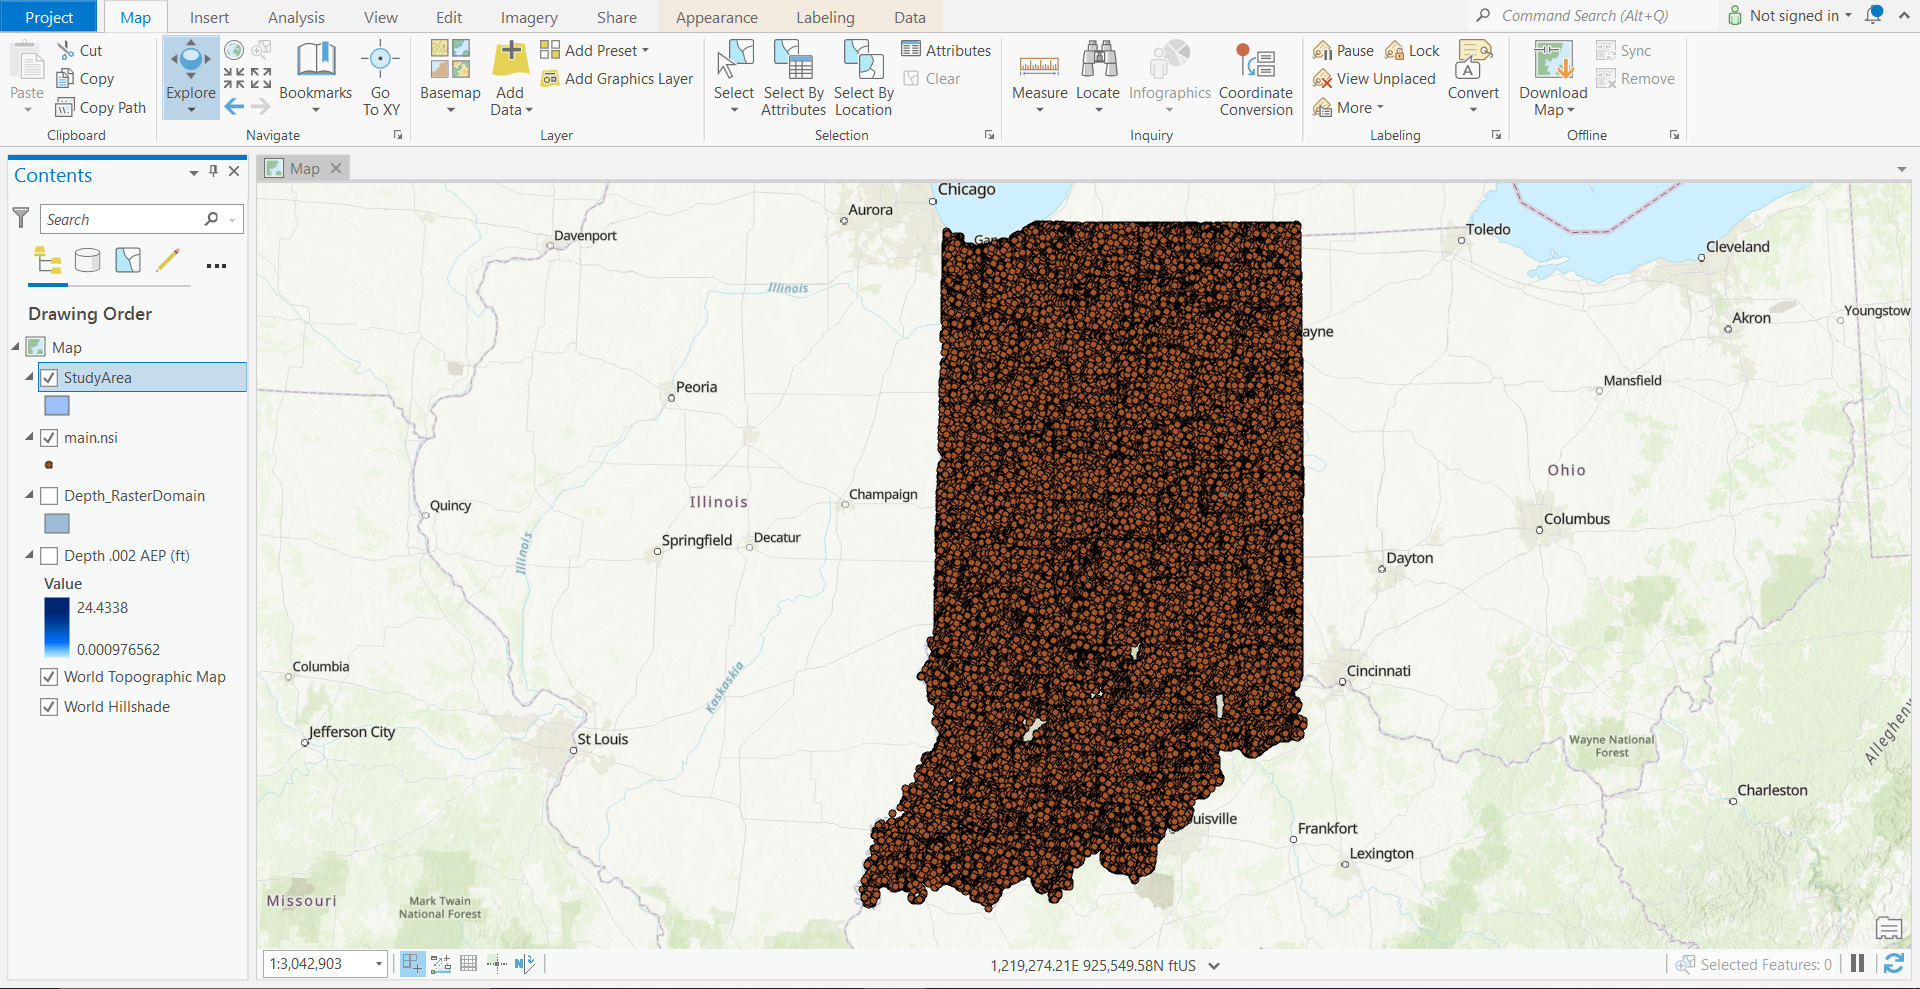The image size is (1920, 989).
Task: Open the Appearance contextual tab
Action: 717,17
